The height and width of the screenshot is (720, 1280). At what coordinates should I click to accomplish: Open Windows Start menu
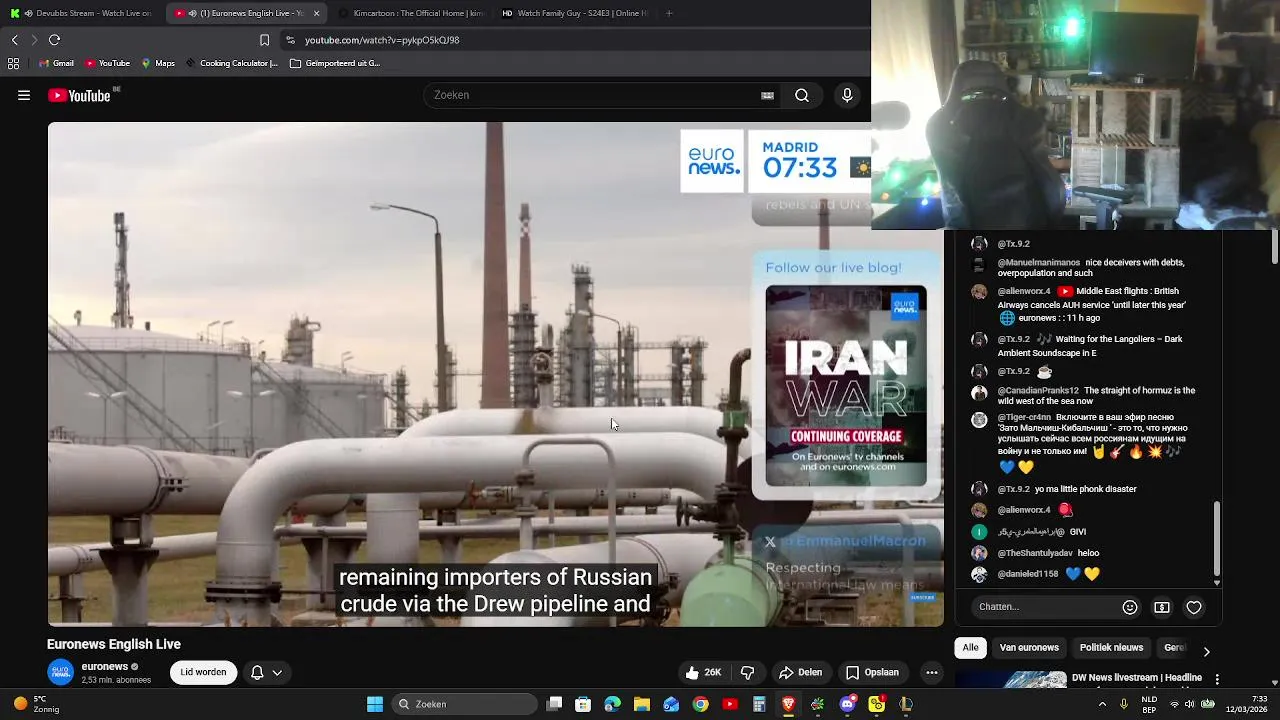pos(375,704)
